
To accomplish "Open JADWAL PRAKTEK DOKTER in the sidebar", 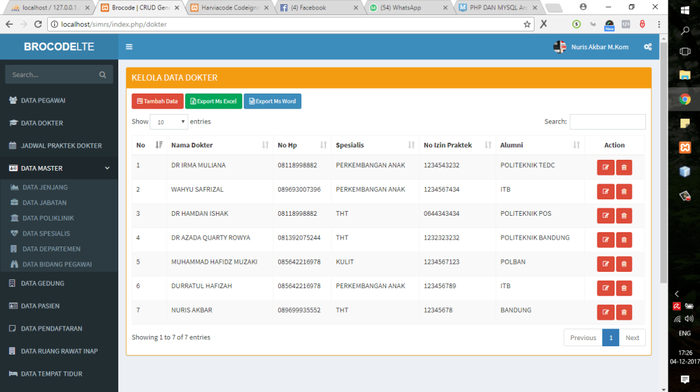I will [x=59, y=146].
